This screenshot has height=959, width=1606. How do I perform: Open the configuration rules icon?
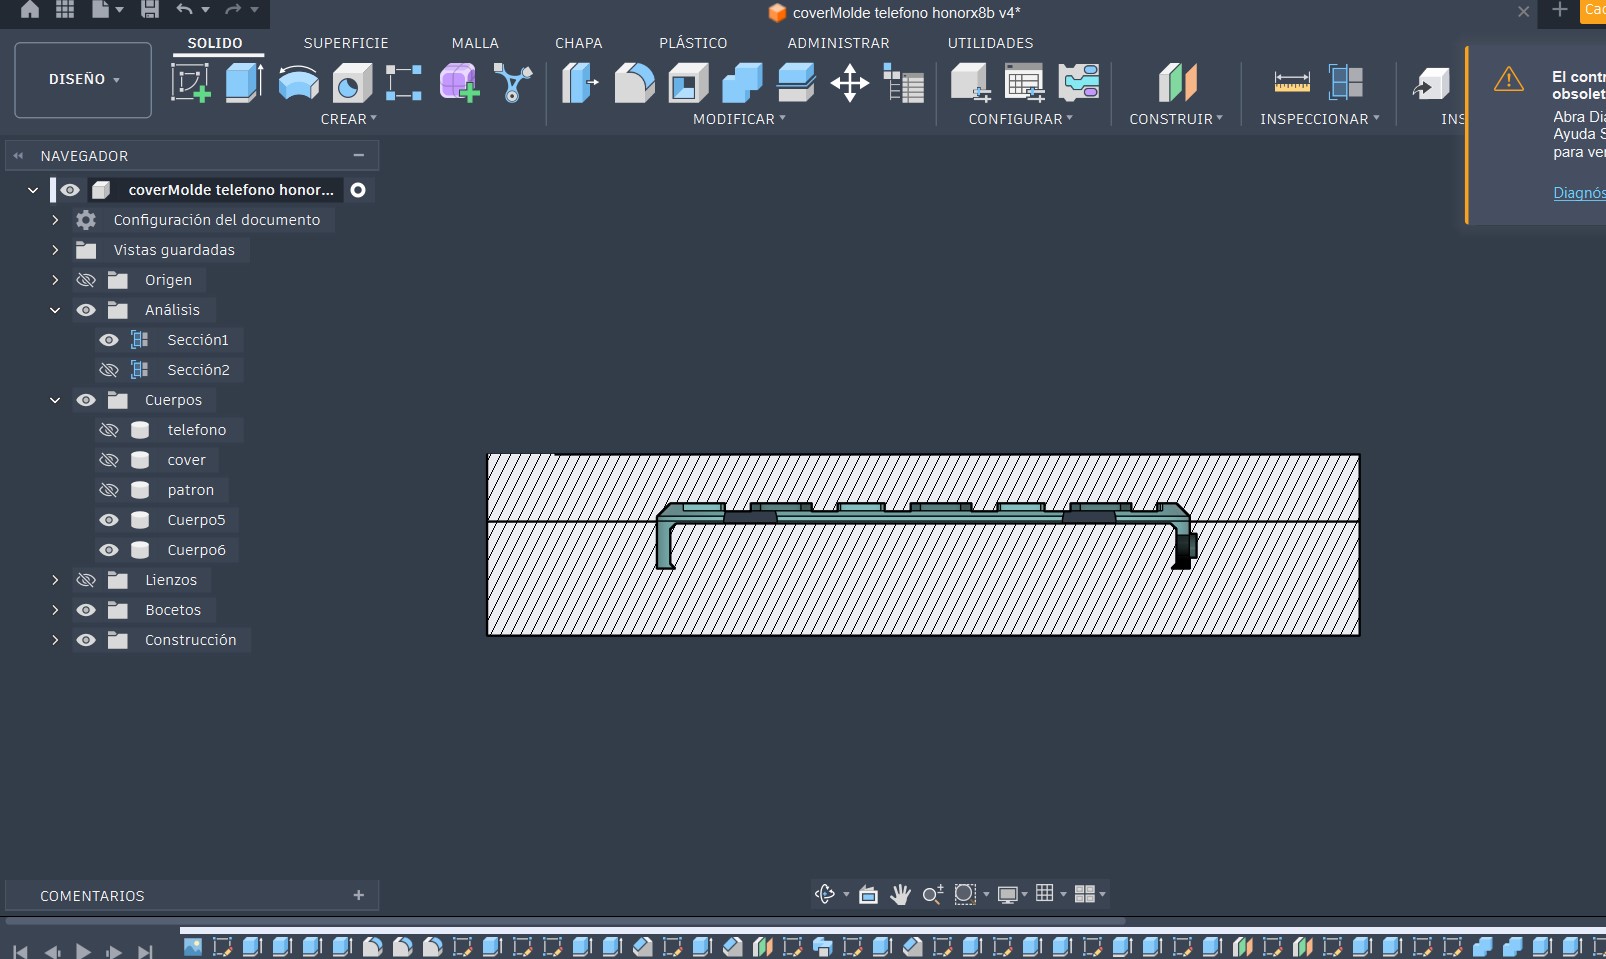[1079, 83]
